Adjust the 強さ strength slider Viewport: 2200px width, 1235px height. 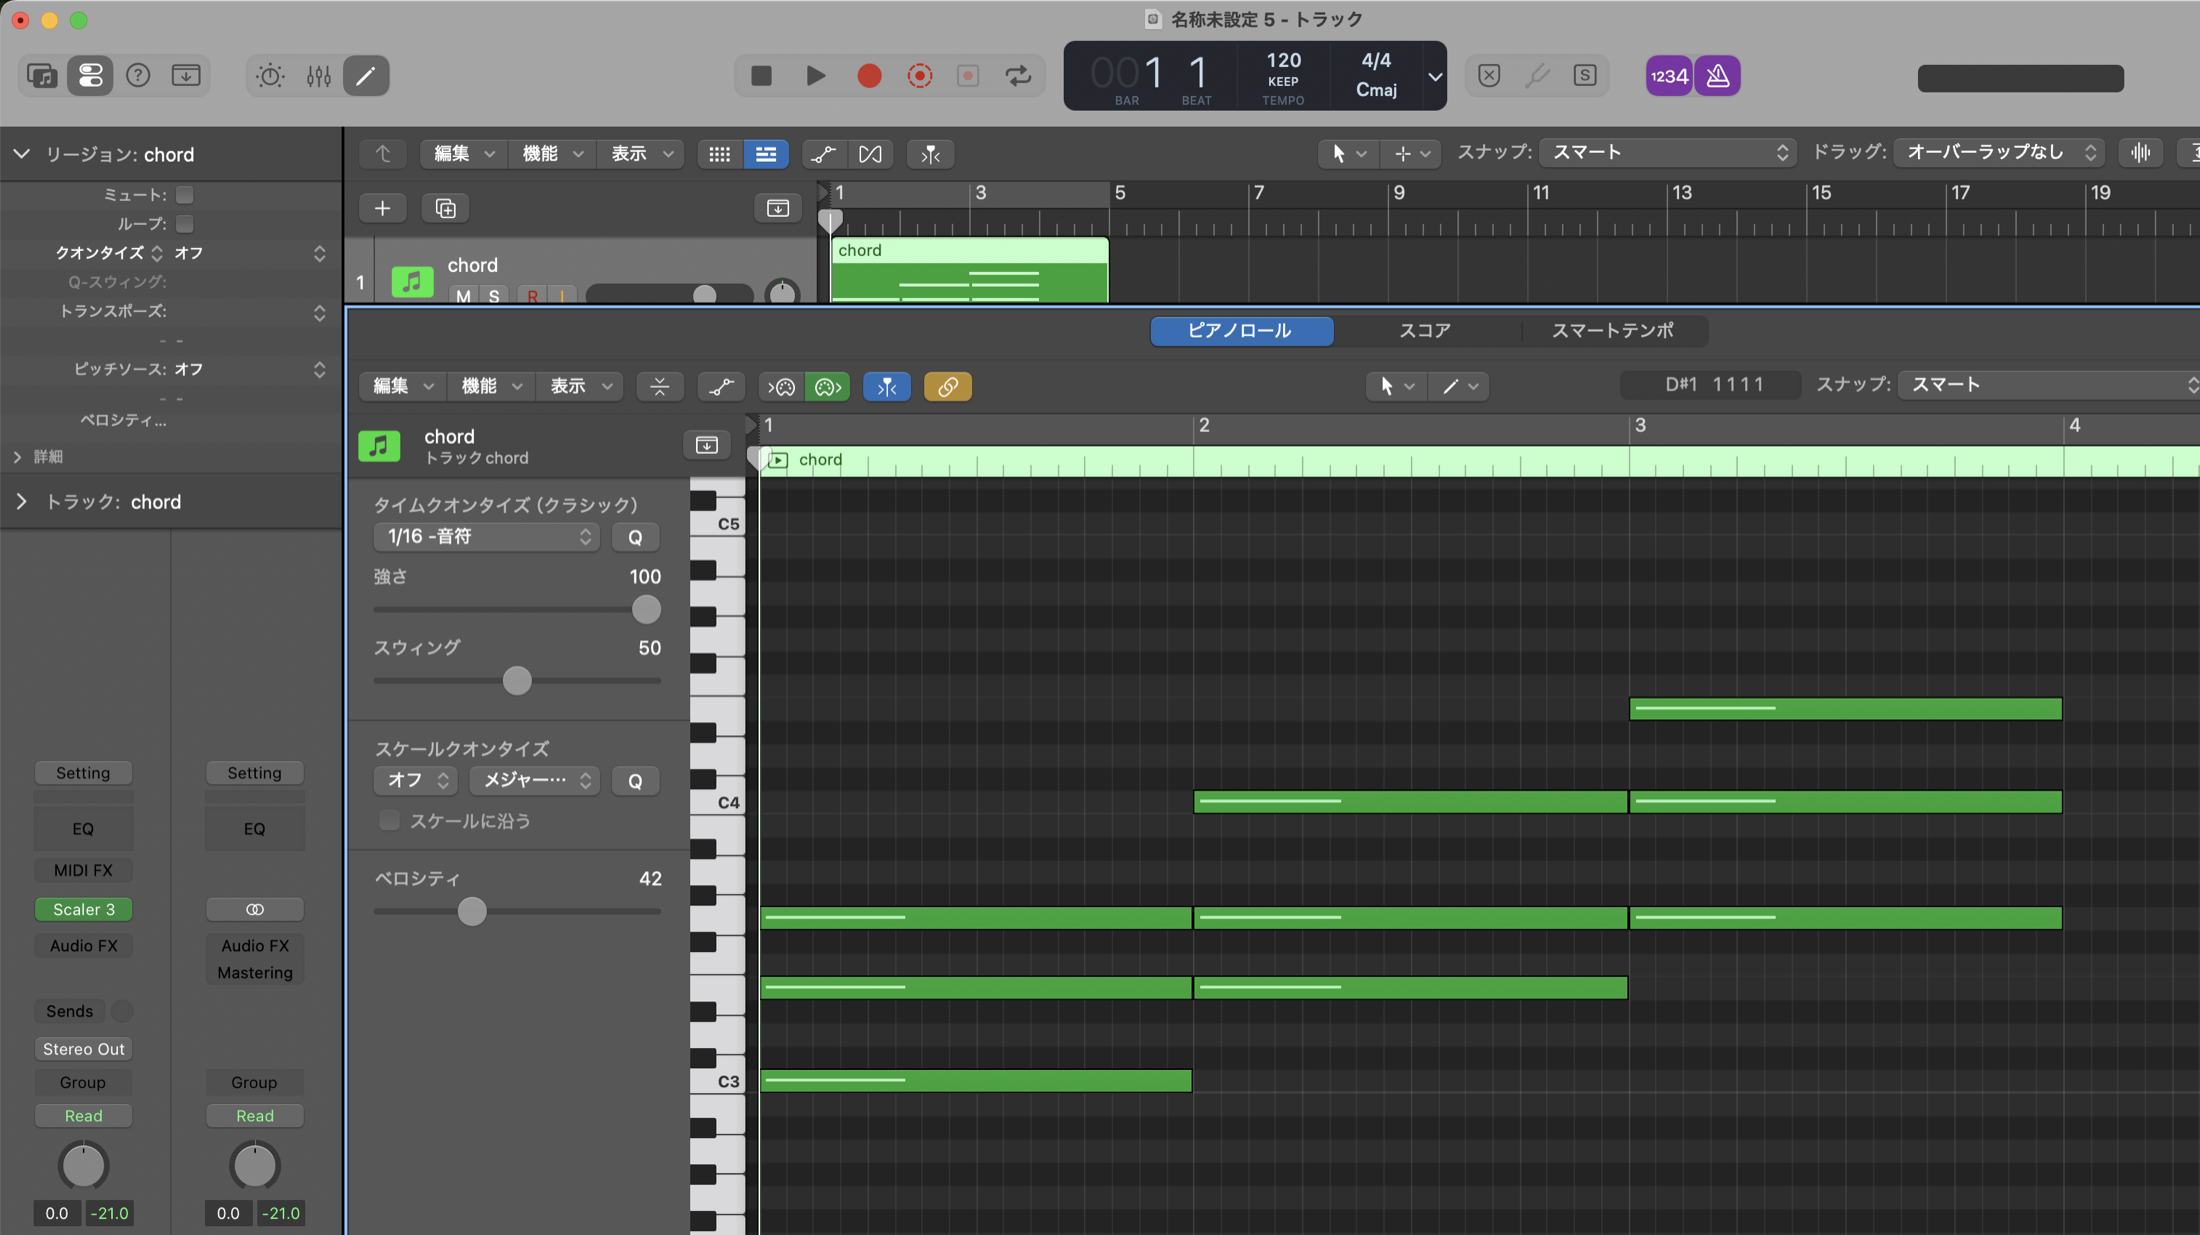point(646,609)
